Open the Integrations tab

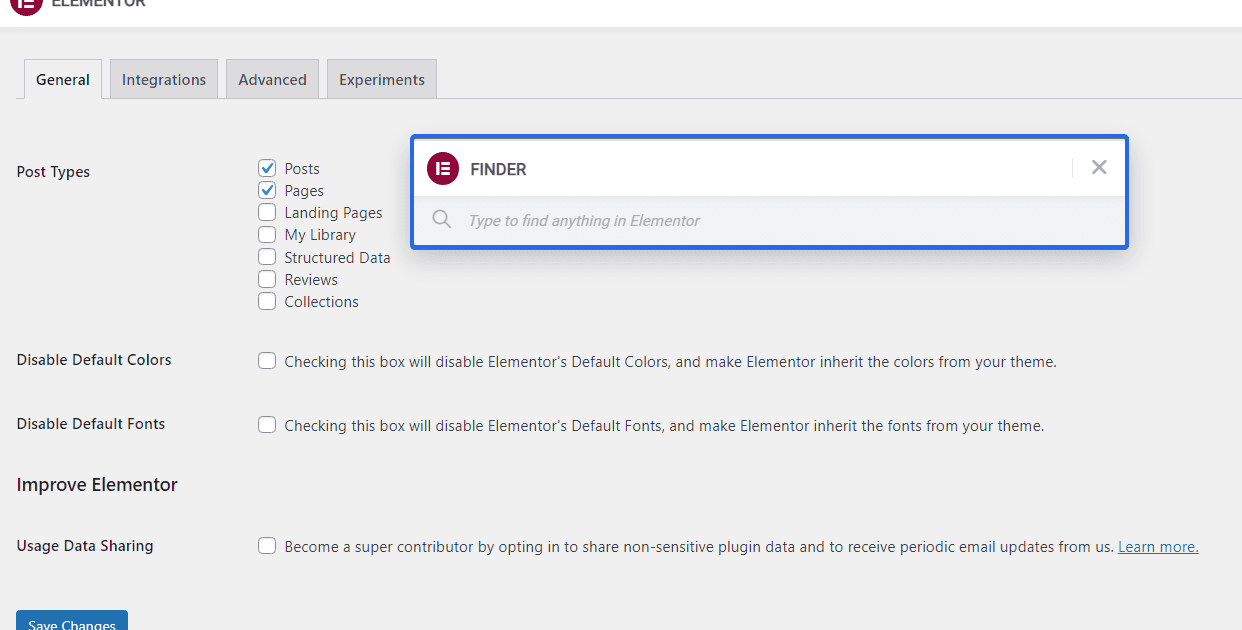(164, 79)
